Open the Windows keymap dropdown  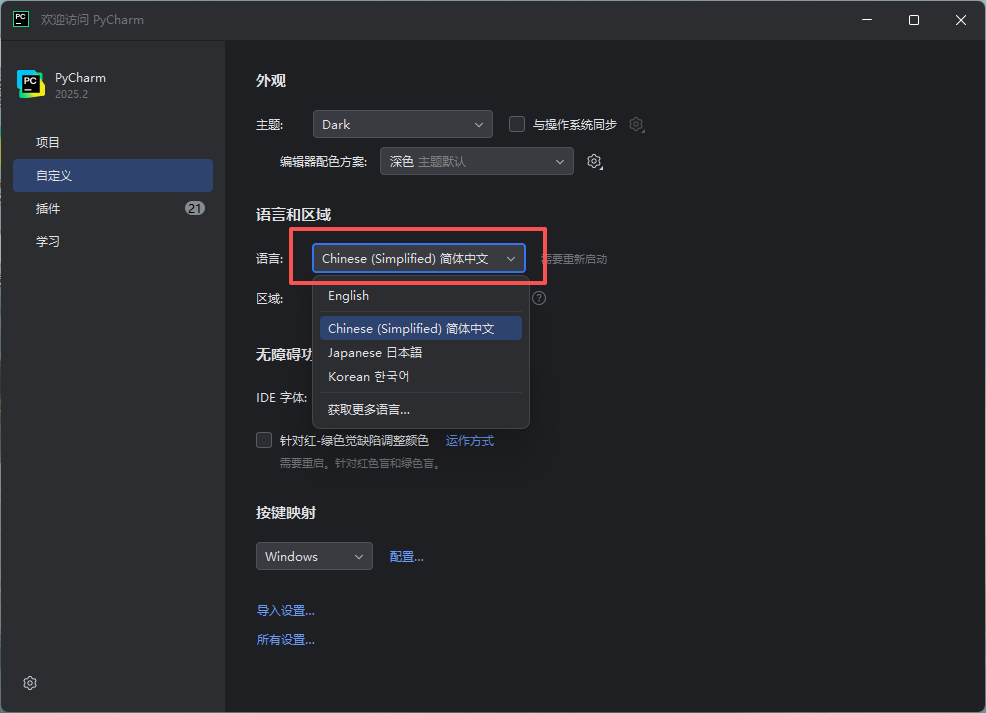click(x=314, y=556)
